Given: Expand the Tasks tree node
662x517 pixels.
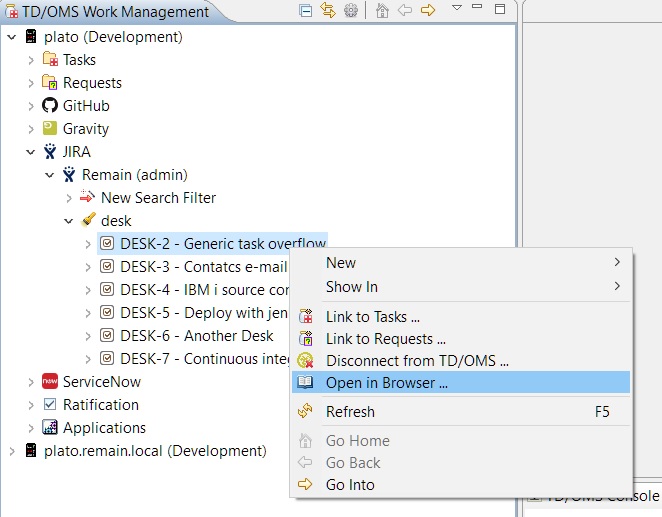Looking at the screenshot, I should [31, 60].
